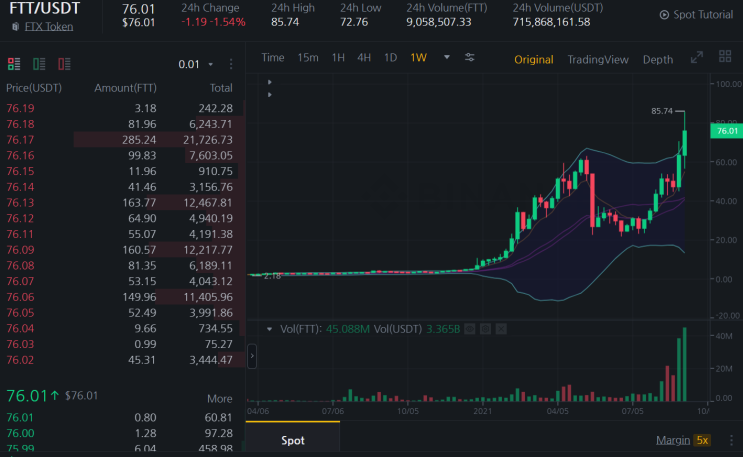Click the 24h Change value -1.19 -1.54%
The height and width of the screenshot is (457, 743).
[213, 22]
